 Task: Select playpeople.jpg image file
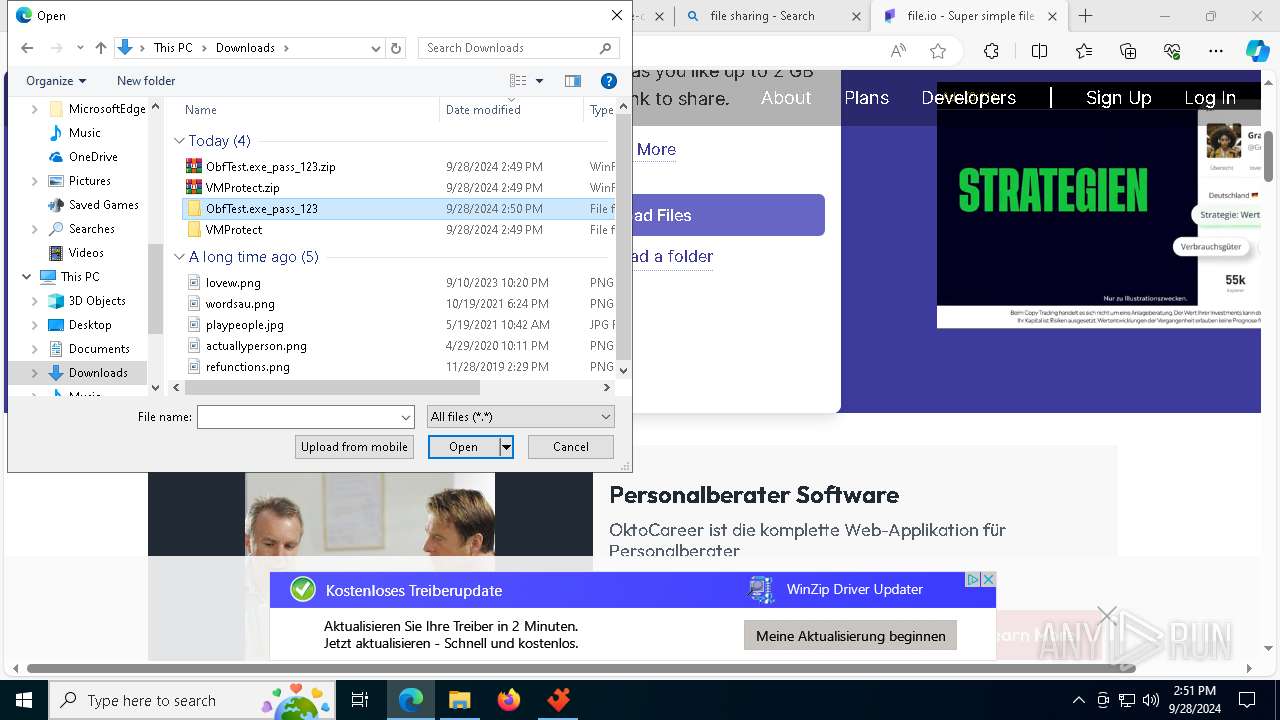pyautogui.click(x=245, y=325)
